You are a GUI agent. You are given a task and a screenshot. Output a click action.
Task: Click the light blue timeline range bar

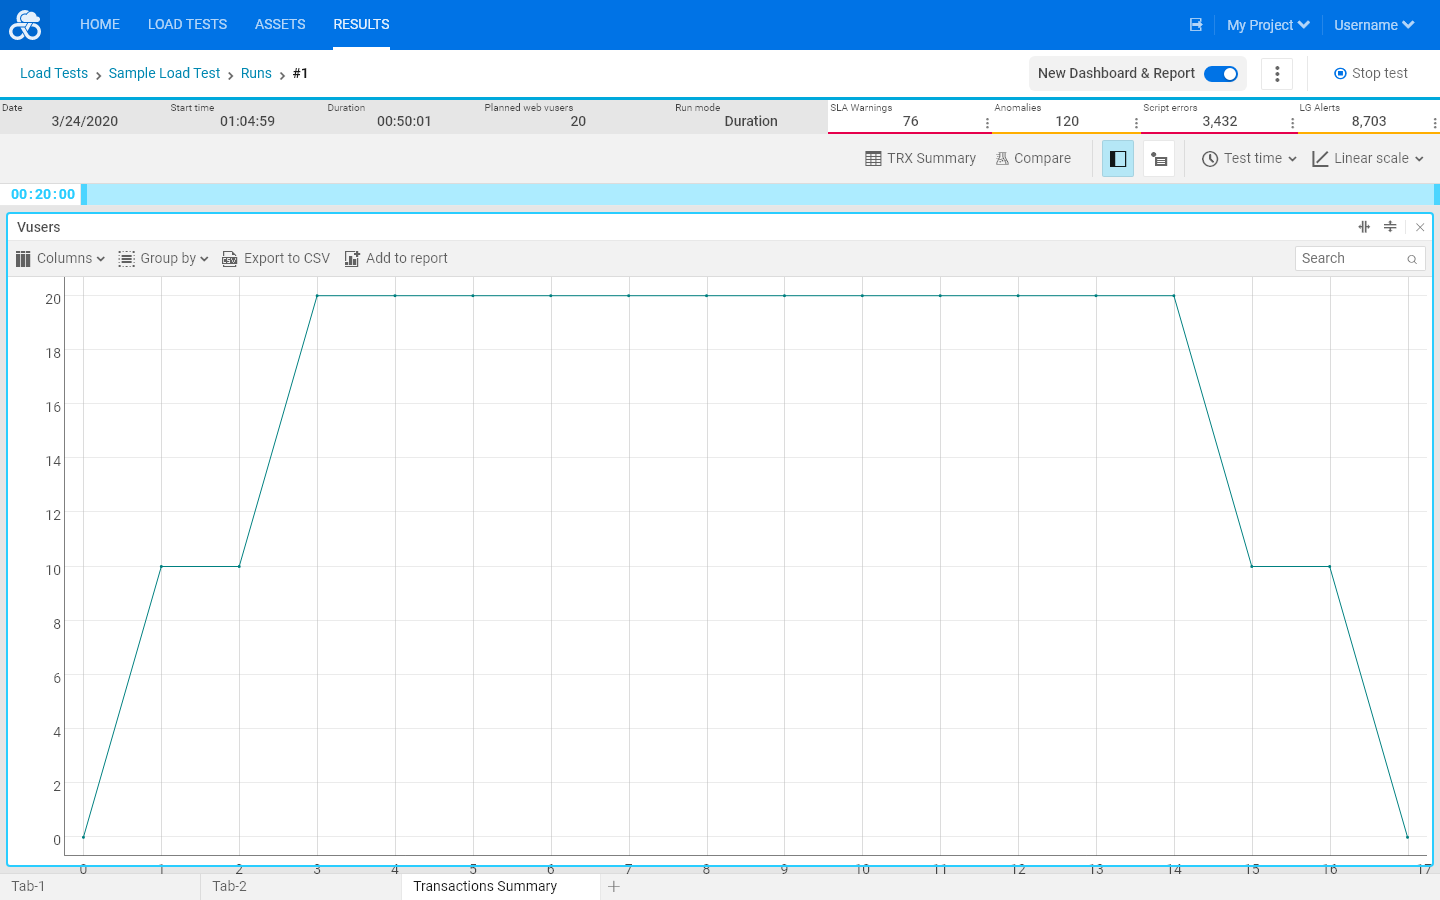click(760, 194)
